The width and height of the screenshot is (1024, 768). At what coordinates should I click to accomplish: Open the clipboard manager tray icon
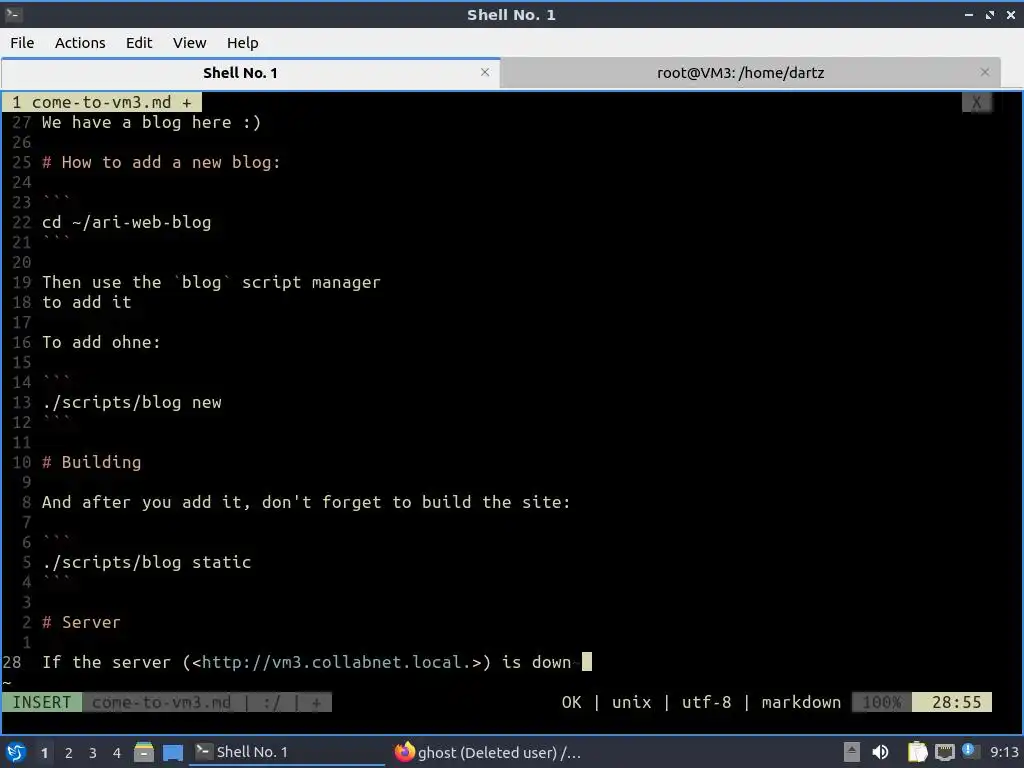point(917,752)
